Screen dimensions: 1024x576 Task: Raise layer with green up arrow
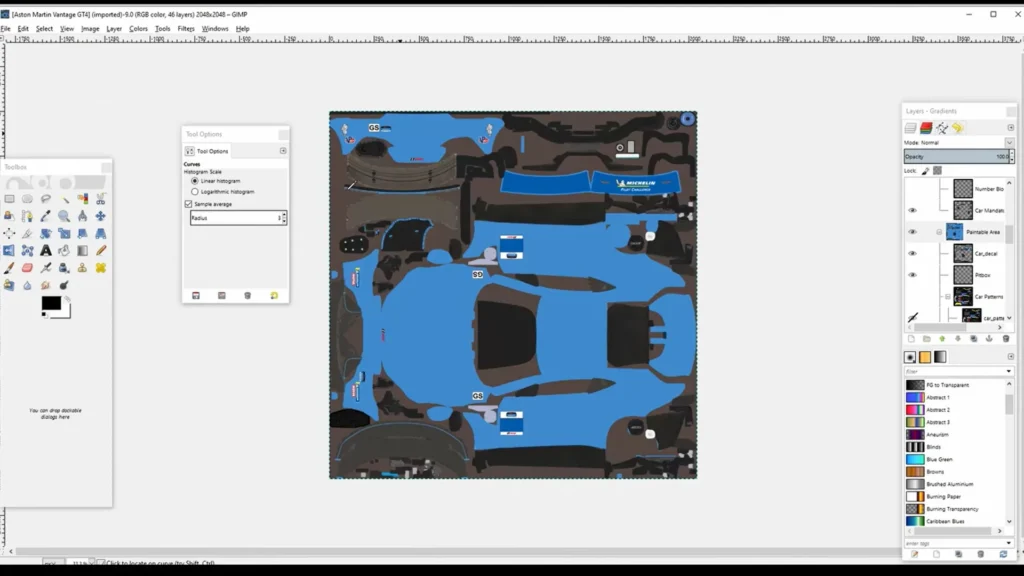[x=942, y=339]
